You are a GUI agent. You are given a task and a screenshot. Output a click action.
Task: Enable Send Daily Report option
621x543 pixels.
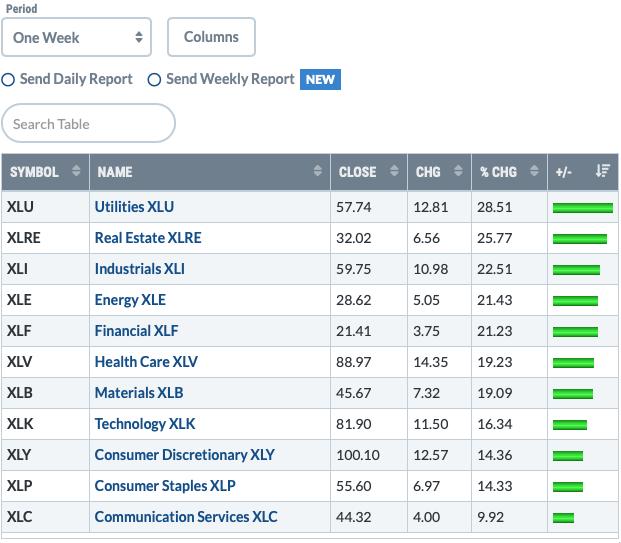point(8,80)
